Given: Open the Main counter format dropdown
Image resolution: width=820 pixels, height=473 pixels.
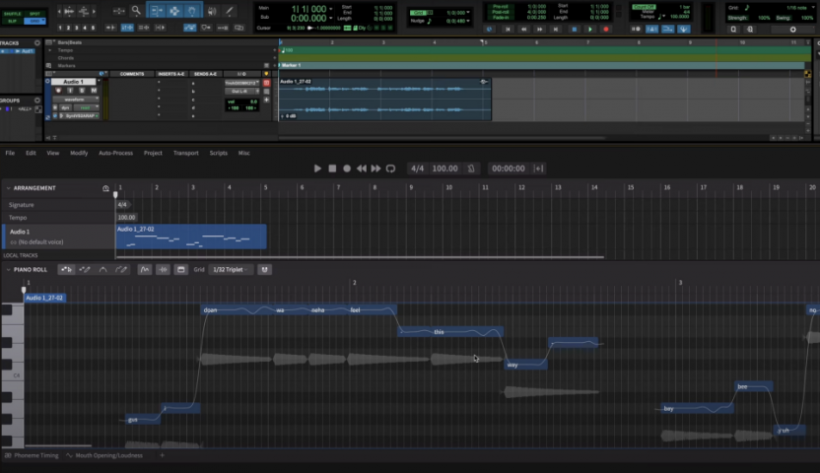Looking at the screenshot, I should pyautogui.click(x=331, y=9).
